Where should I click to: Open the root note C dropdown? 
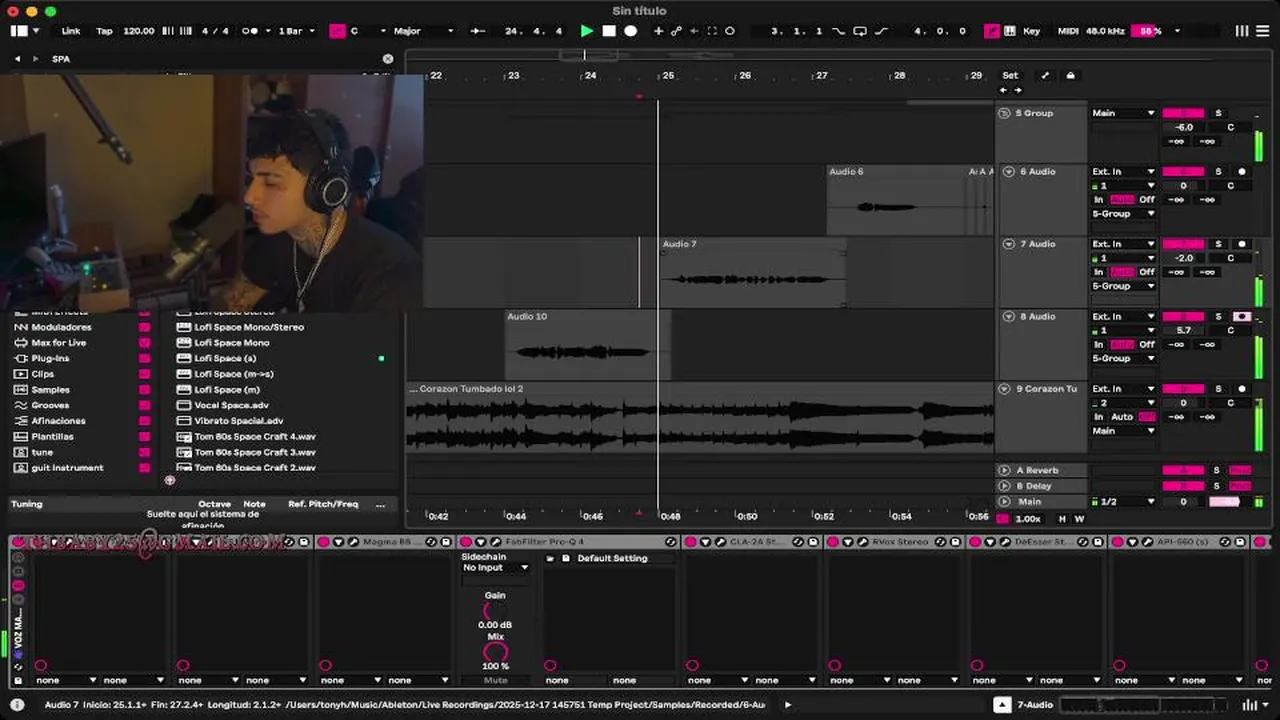368,31
